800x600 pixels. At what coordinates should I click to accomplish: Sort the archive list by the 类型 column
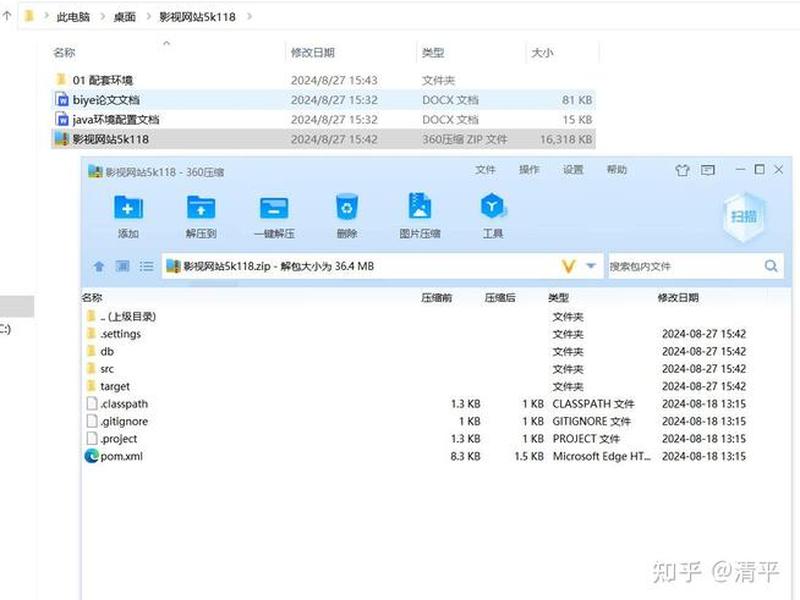point(559,297)
